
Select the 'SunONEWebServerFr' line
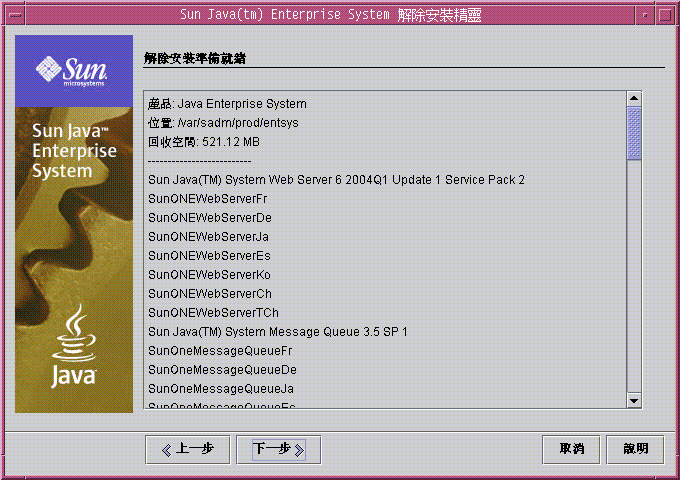coord(207,199)
